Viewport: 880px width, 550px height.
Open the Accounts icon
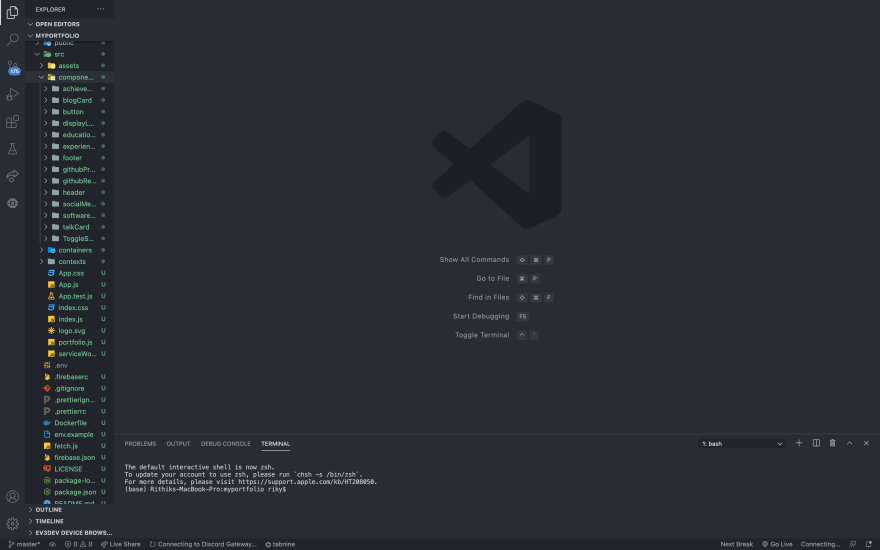[12, 497]
